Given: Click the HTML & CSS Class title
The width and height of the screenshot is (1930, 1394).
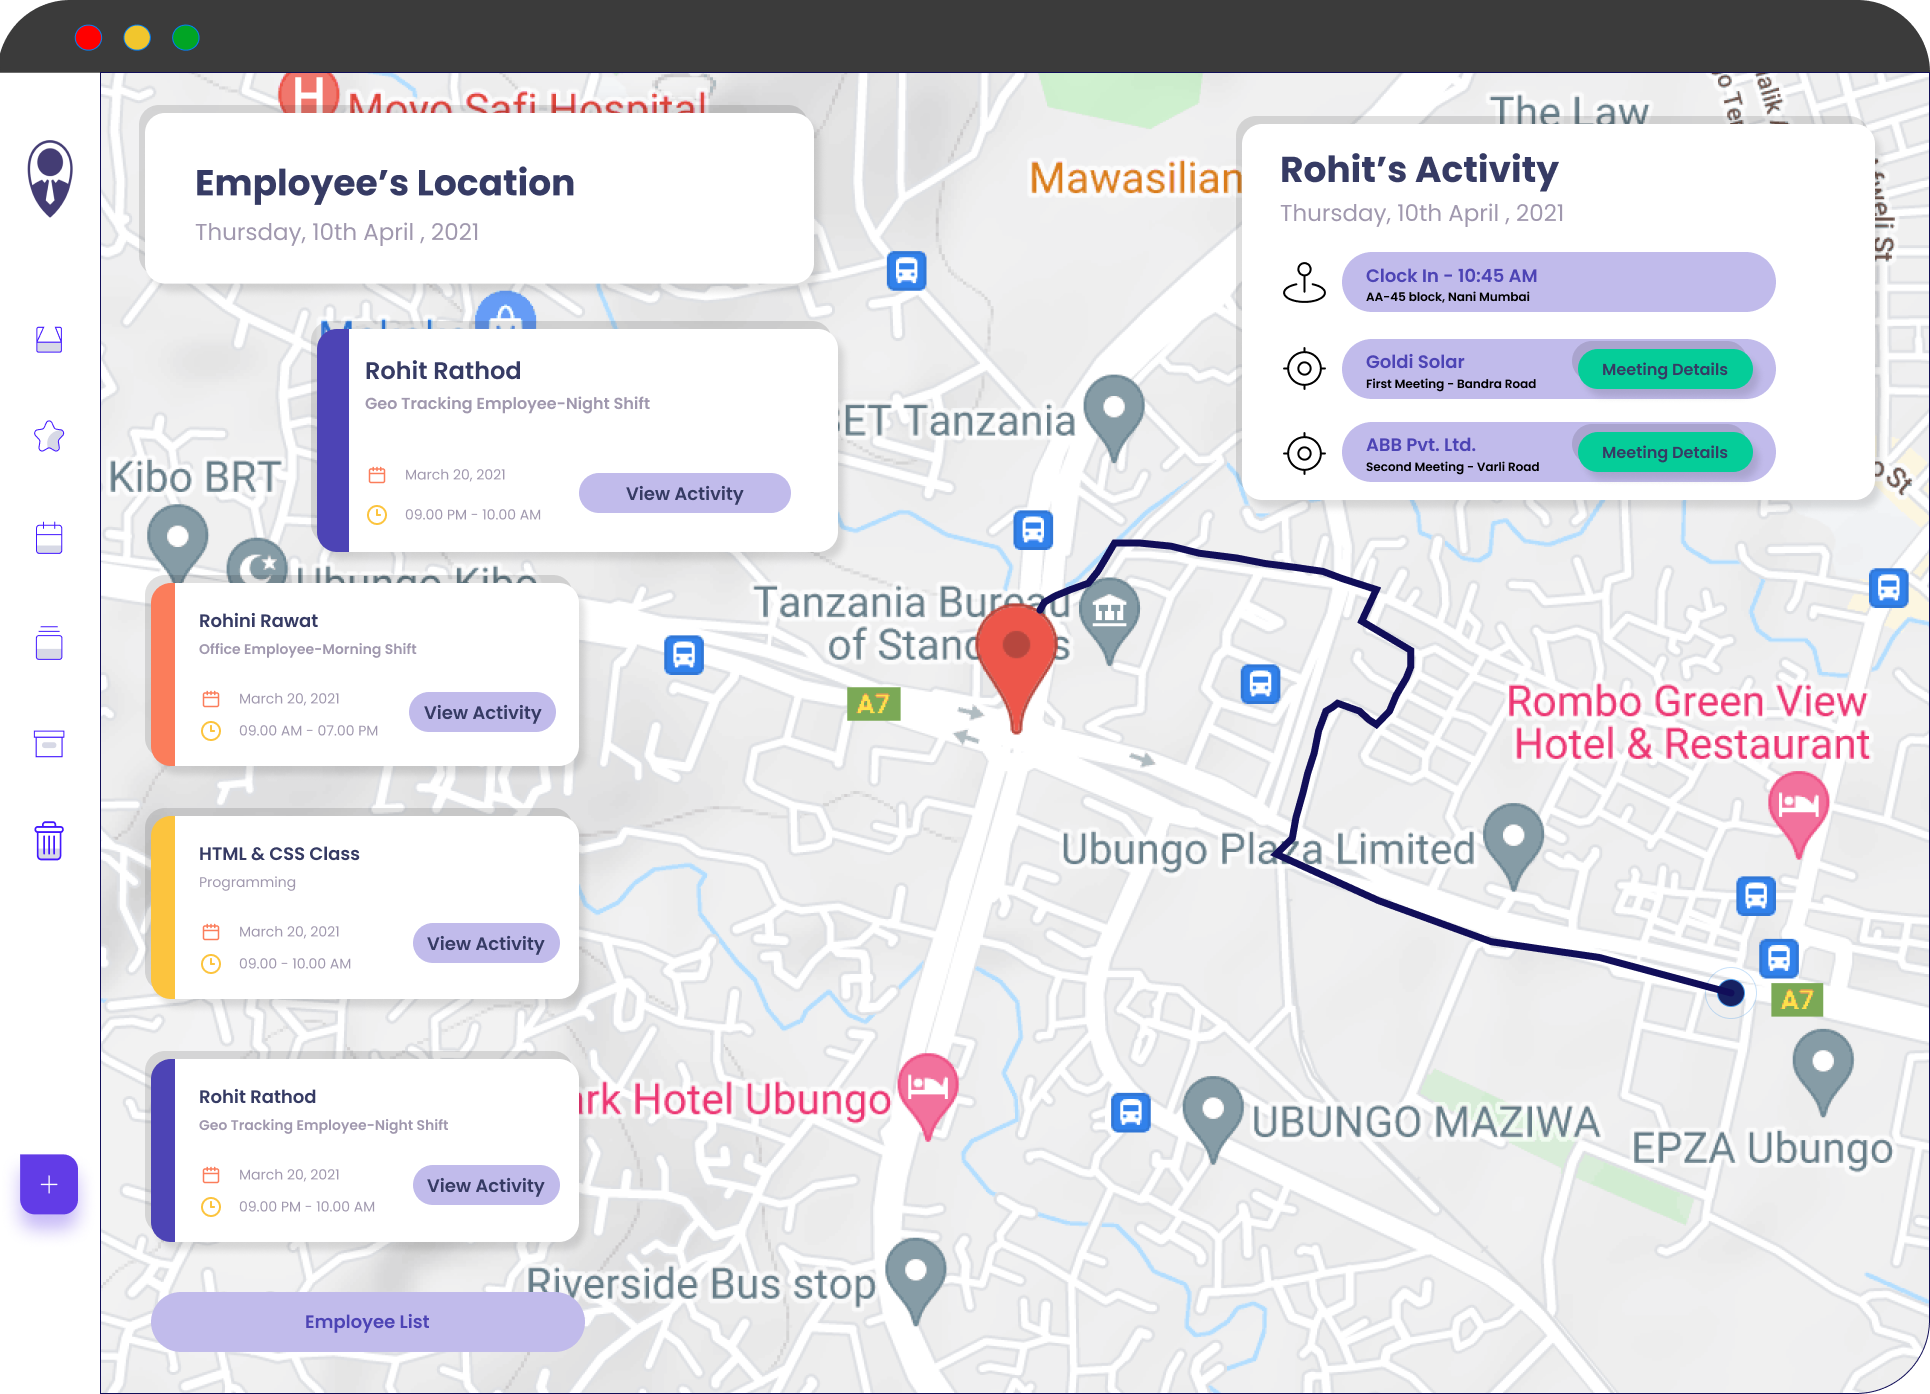Looking at the screenshot, I should pyautogui.click(x=279, y=854).
